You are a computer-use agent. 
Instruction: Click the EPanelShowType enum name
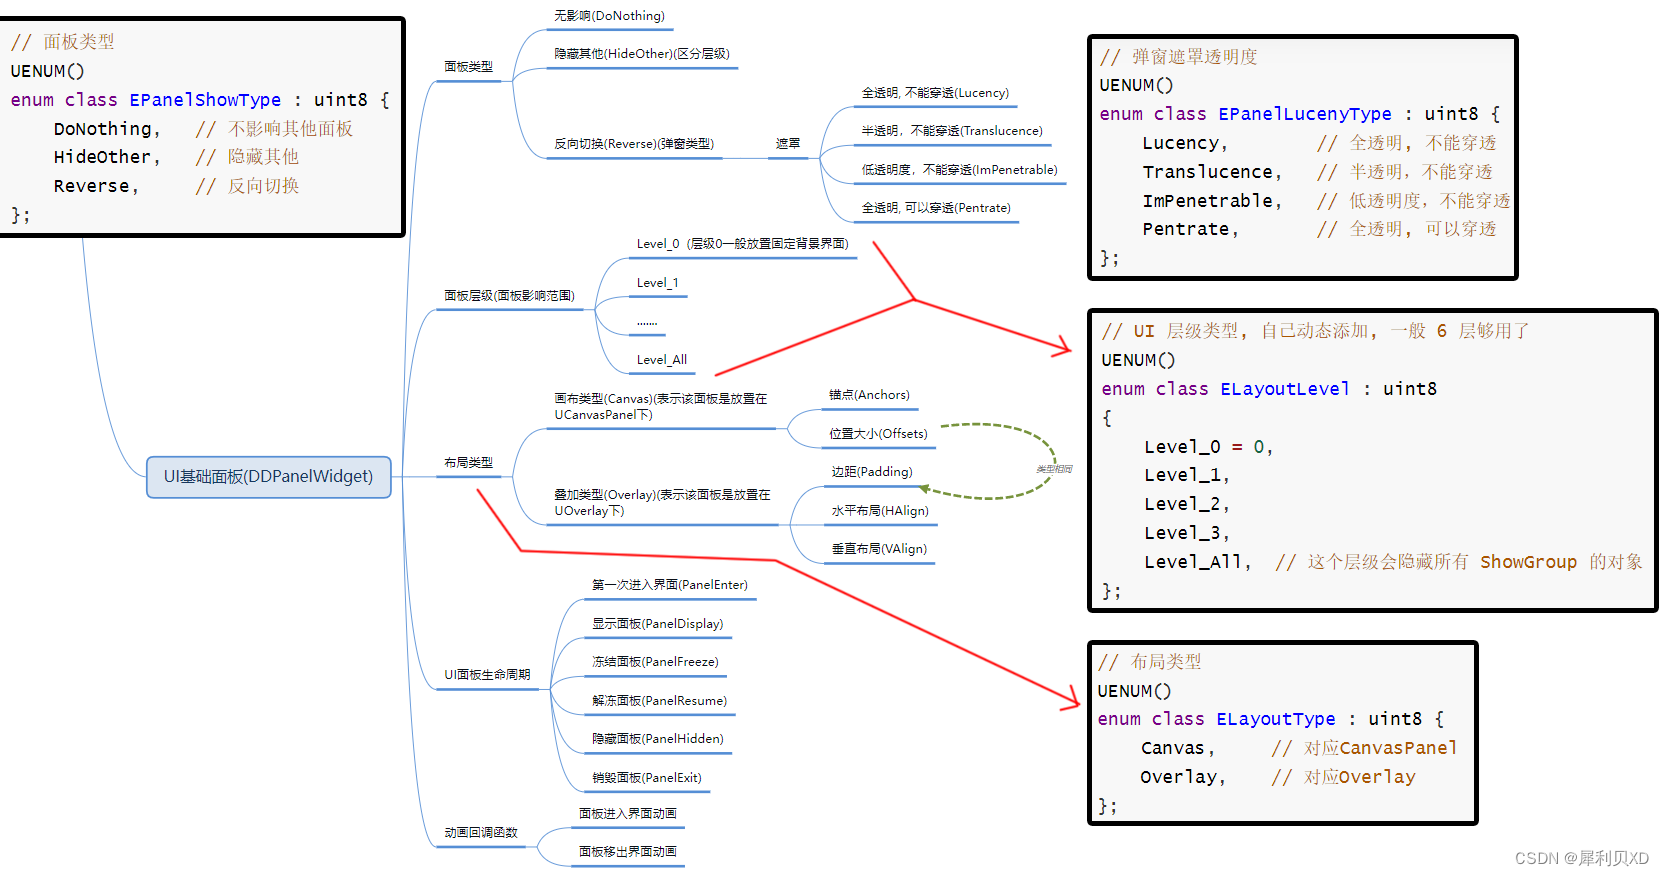[205, 100]
